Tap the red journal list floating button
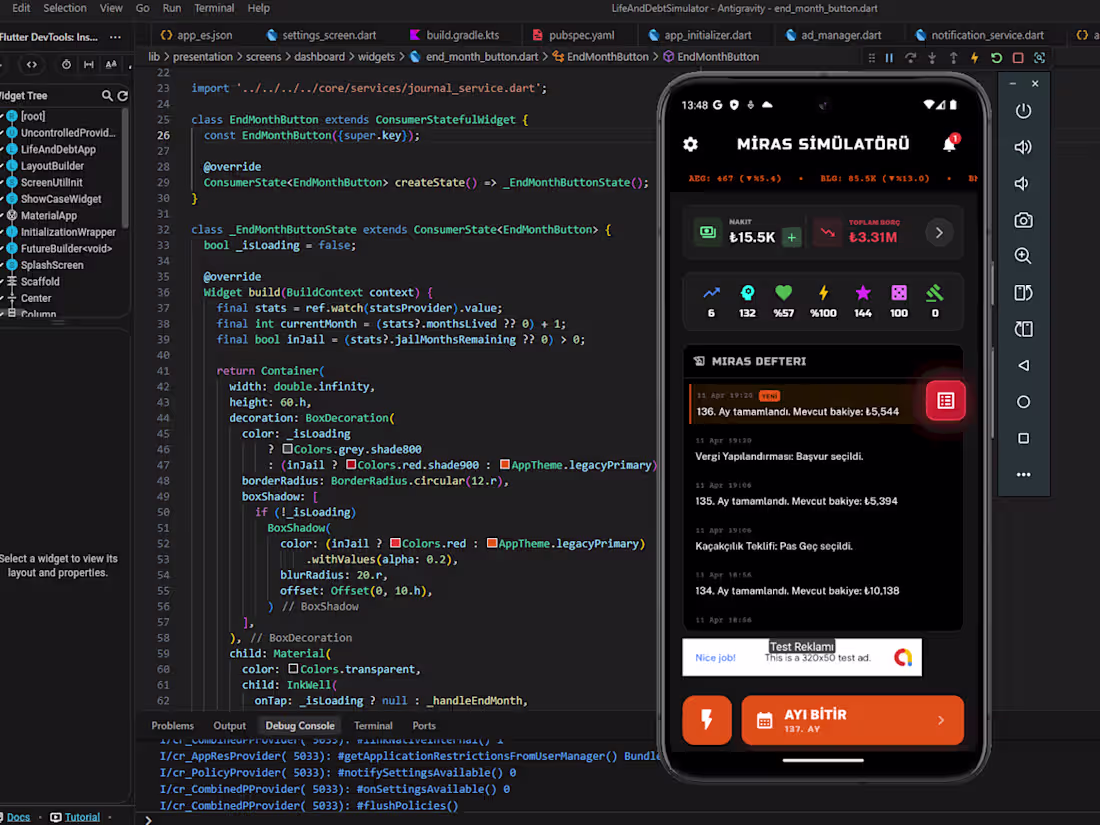This screenshot has height=825, width=1100. [x=945, y=401]
